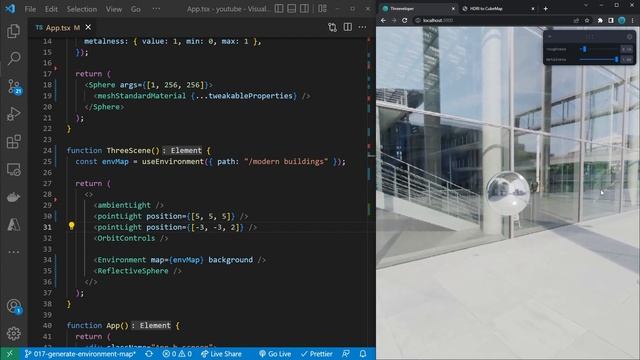Viewport: 640px width, 360px height.
Task: Open the browser tab search dropdown
Action: coord(586,6)
